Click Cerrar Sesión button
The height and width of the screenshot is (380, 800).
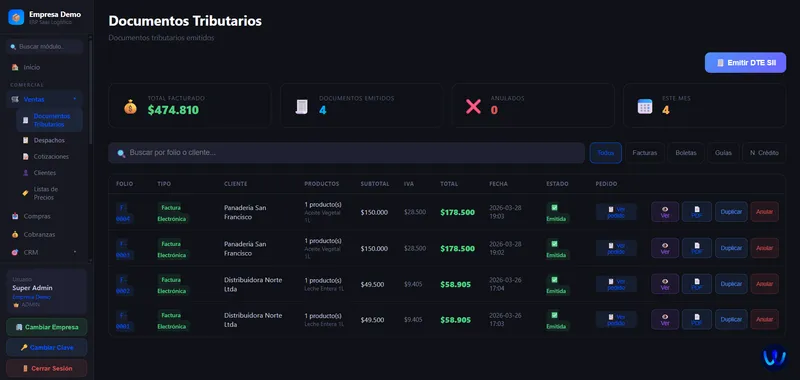(x=46, y=368)
